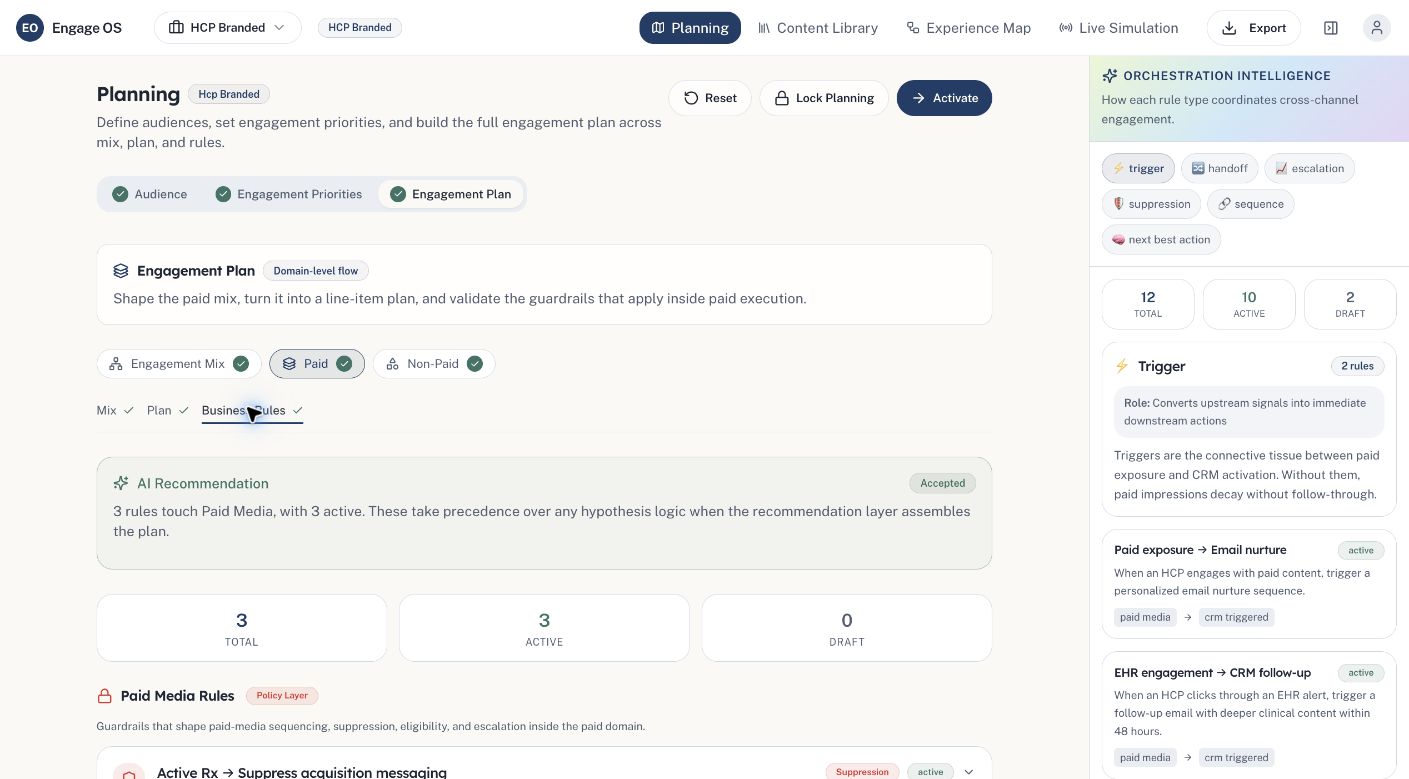Click the lock icon beside Paid Media Rules

tap(104, 696)
